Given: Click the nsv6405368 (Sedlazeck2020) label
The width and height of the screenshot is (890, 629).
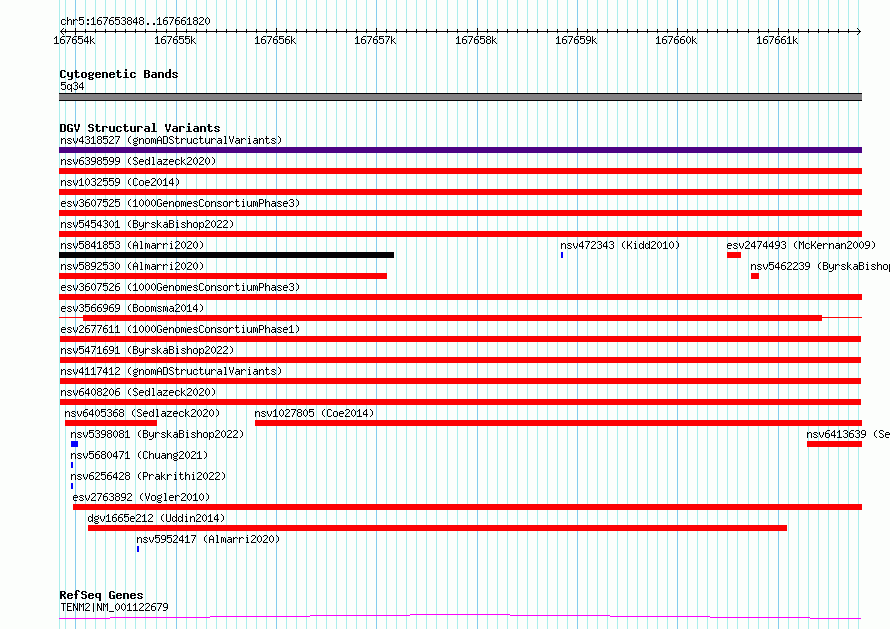Looking at the screenshot, I should pyautogui.click(x=142, y=413).
